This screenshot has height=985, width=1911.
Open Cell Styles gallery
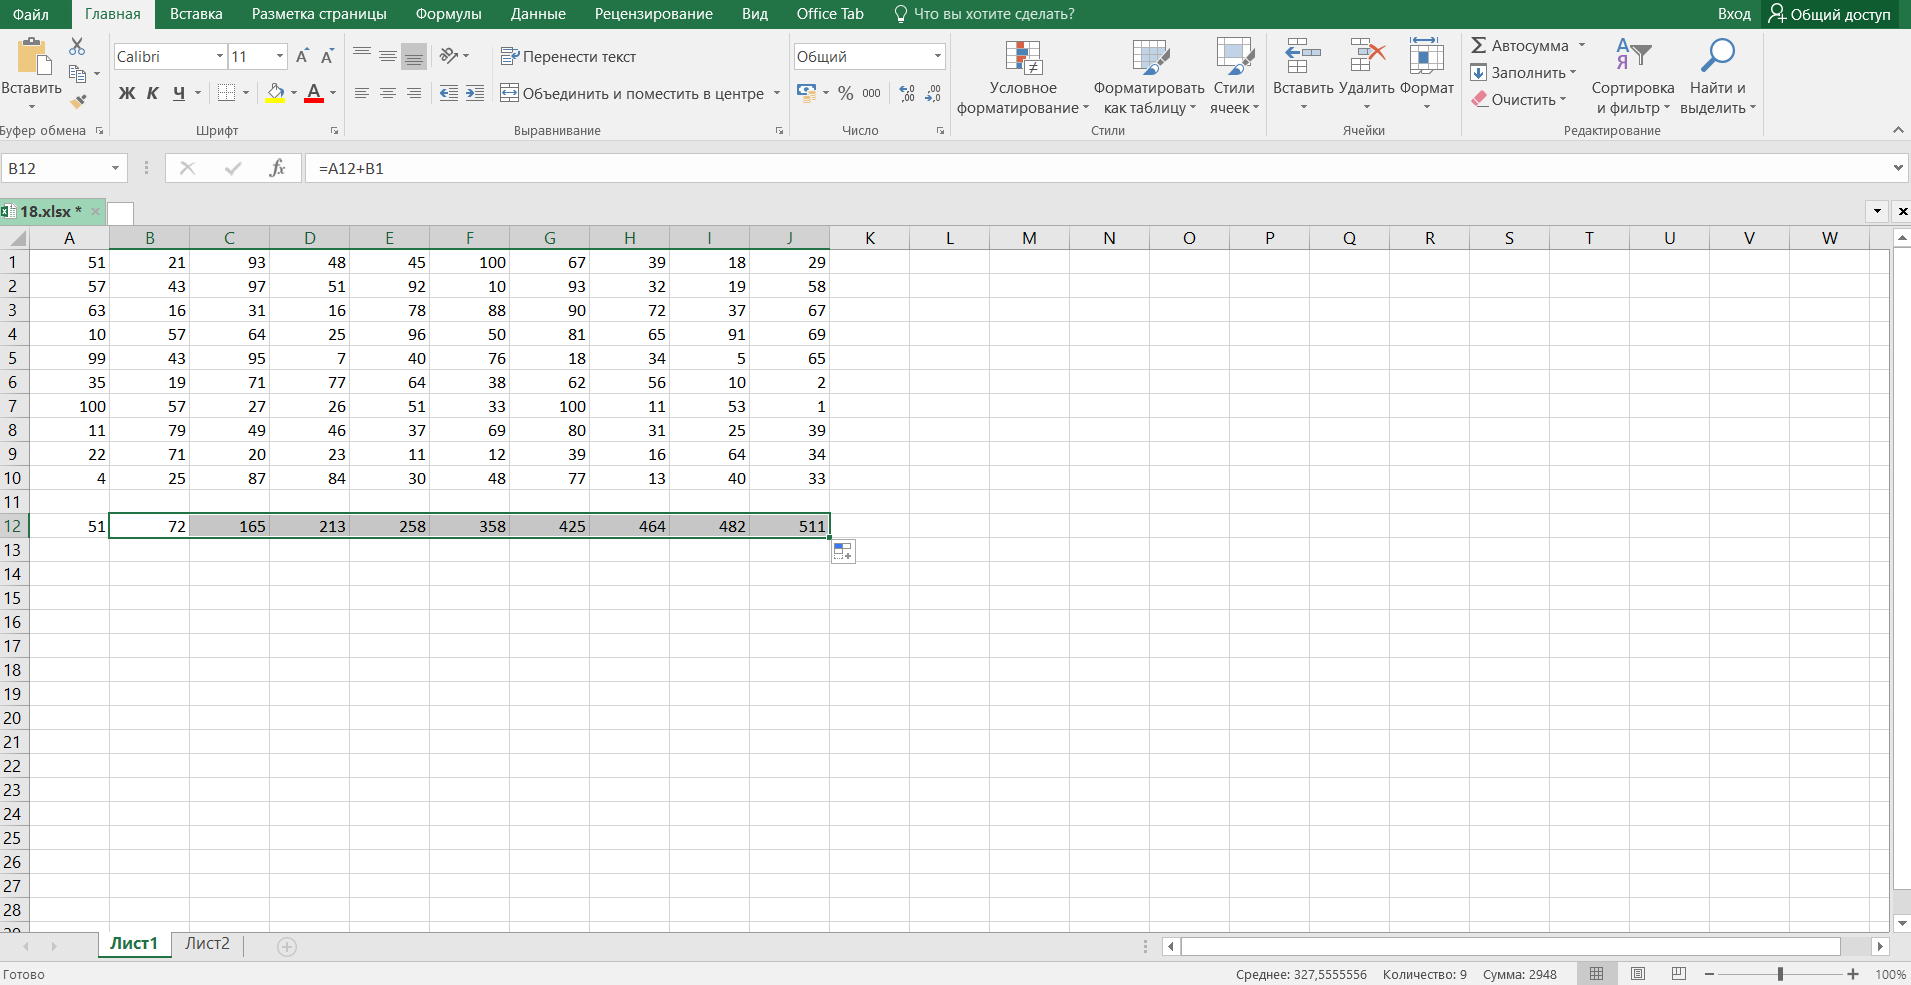[x=1235, y=78]
